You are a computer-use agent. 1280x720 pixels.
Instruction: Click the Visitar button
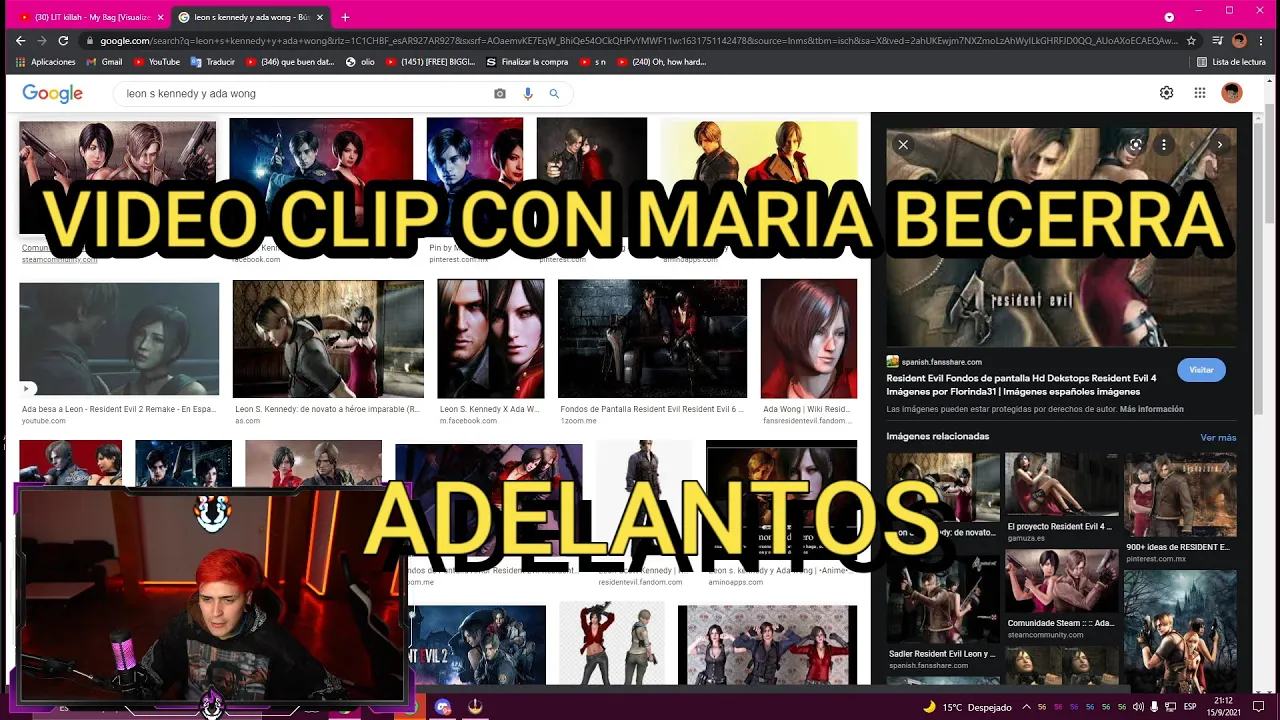point(1201,370)
